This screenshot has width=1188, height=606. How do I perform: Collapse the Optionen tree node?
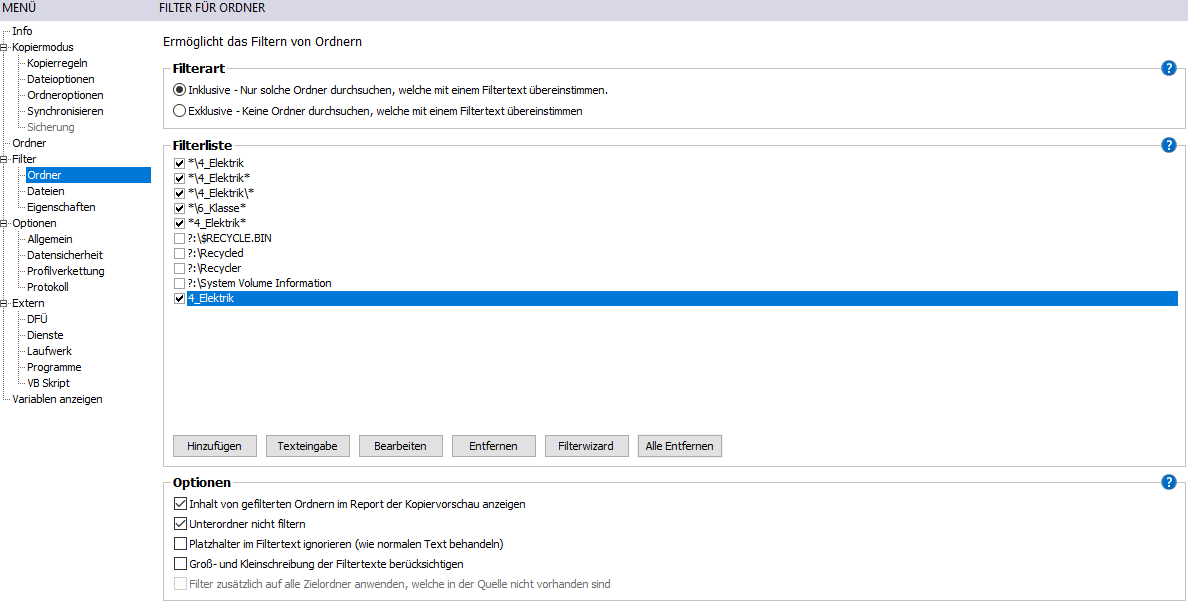coord(5,223)
